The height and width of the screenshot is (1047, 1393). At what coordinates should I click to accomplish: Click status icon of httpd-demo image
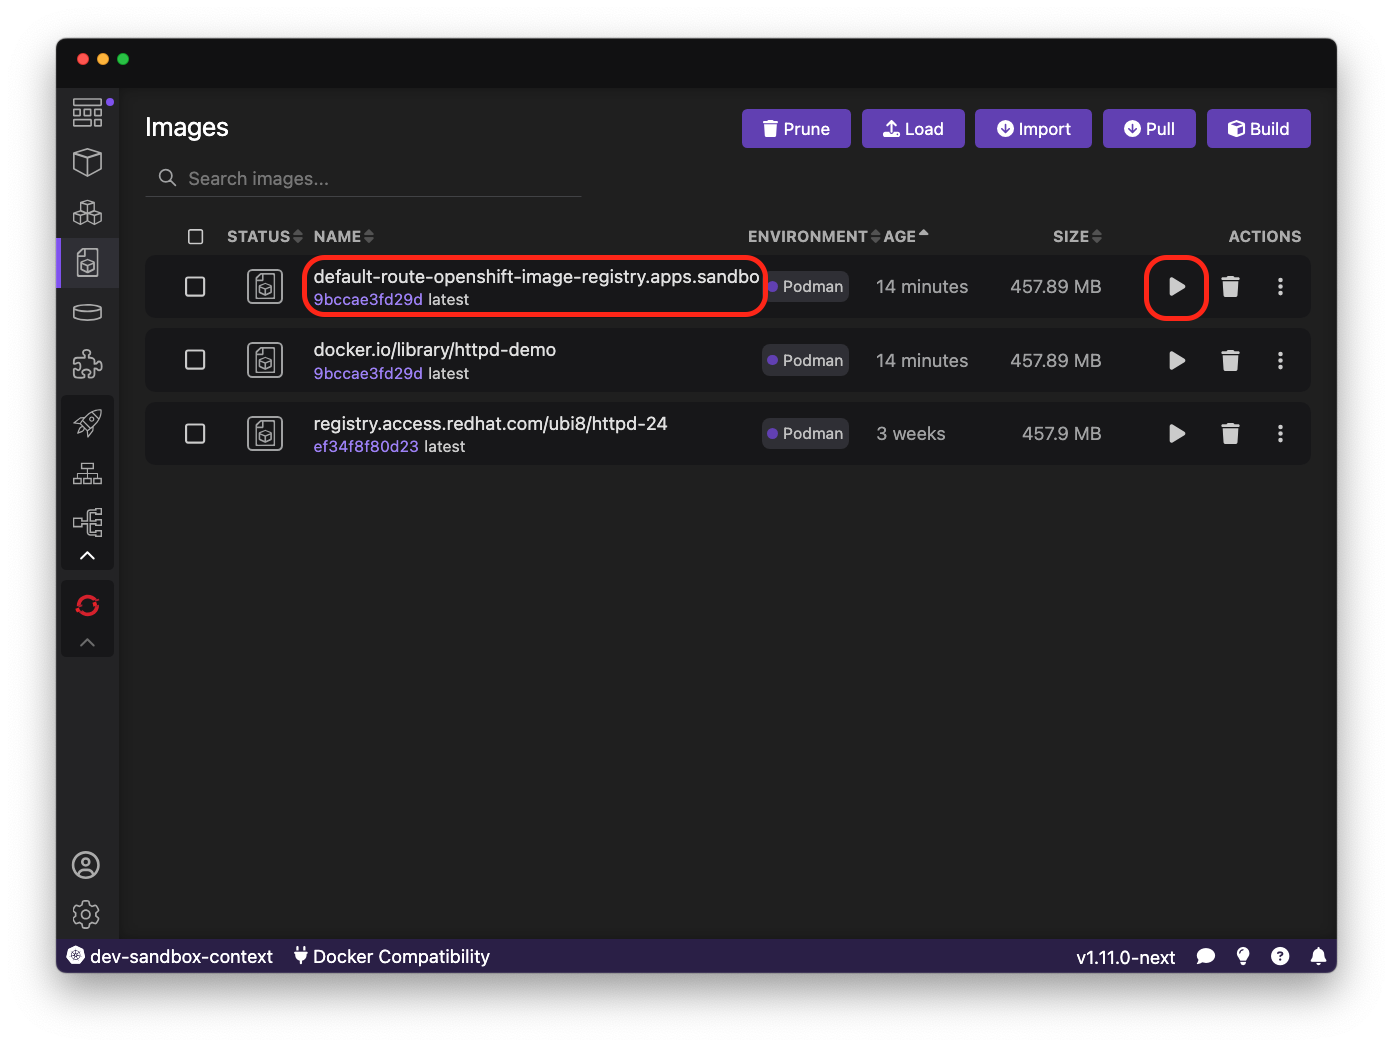265,360
